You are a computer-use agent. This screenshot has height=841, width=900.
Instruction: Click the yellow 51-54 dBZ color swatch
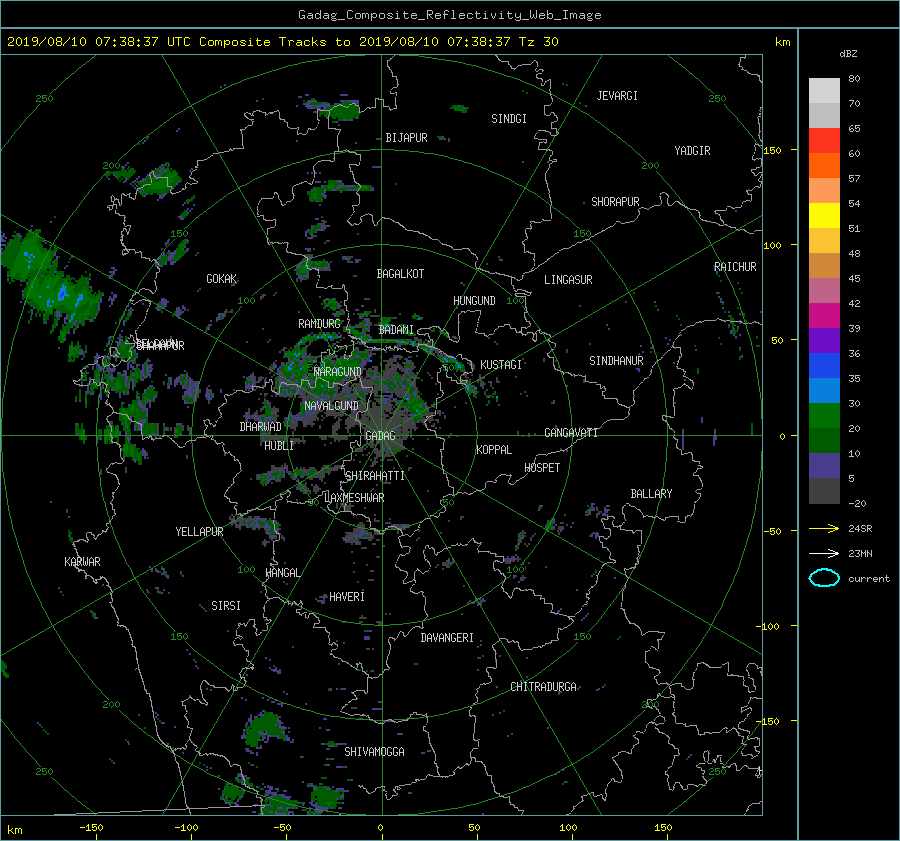824,215
